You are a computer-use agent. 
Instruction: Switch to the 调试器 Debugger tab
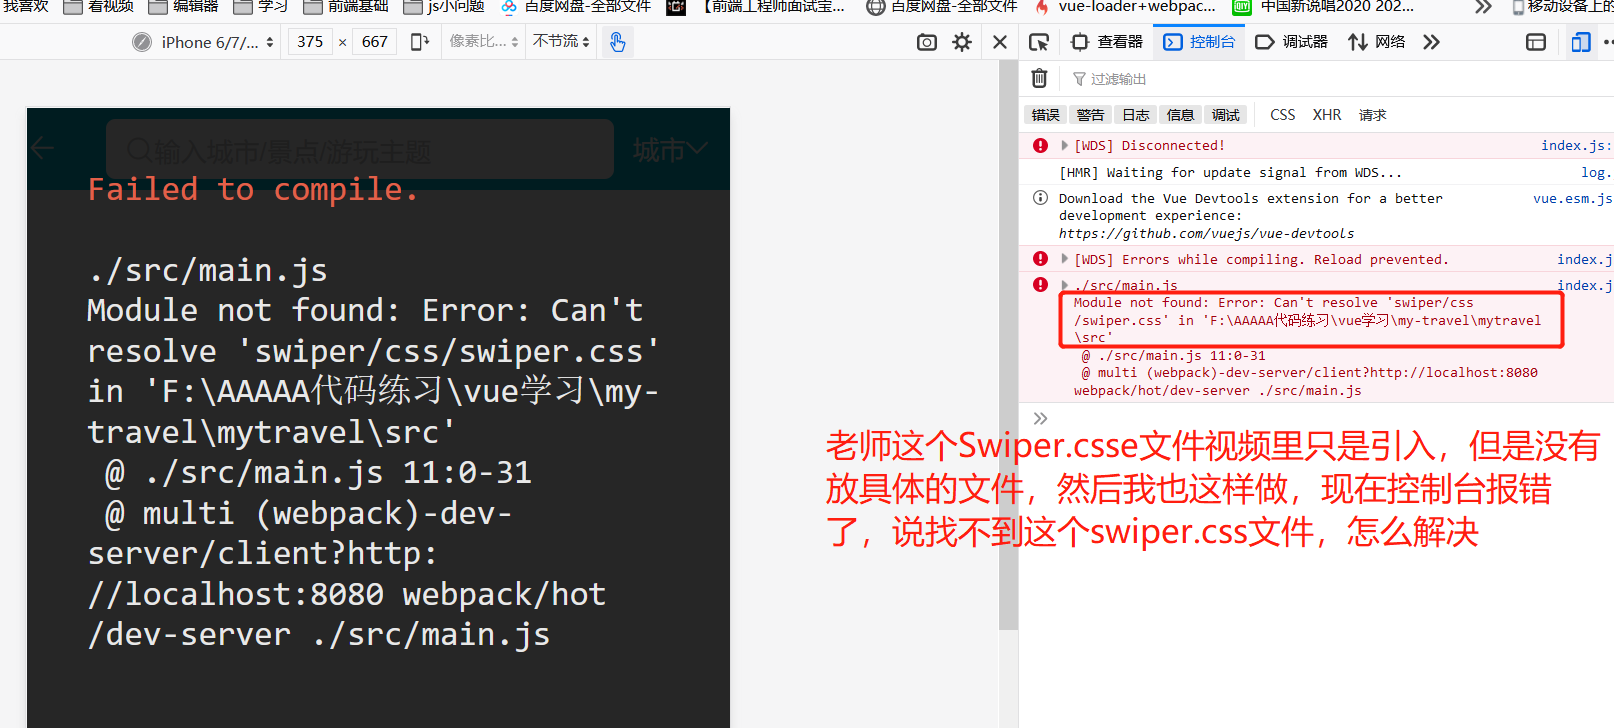point(1291,42)
